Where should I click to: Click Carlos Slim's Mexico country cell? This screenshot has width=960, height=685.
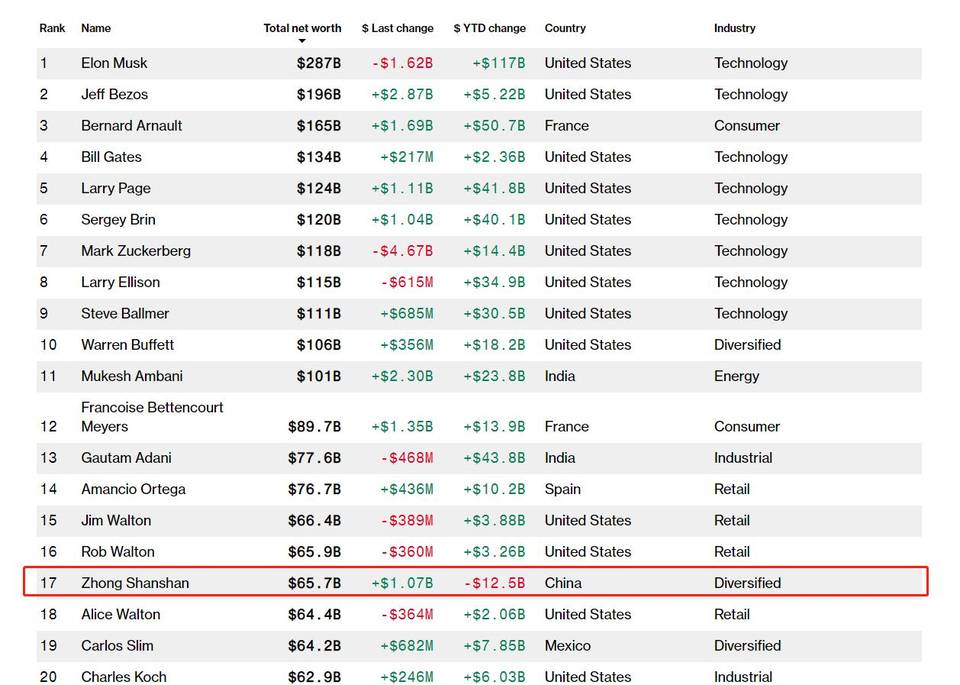567,646
